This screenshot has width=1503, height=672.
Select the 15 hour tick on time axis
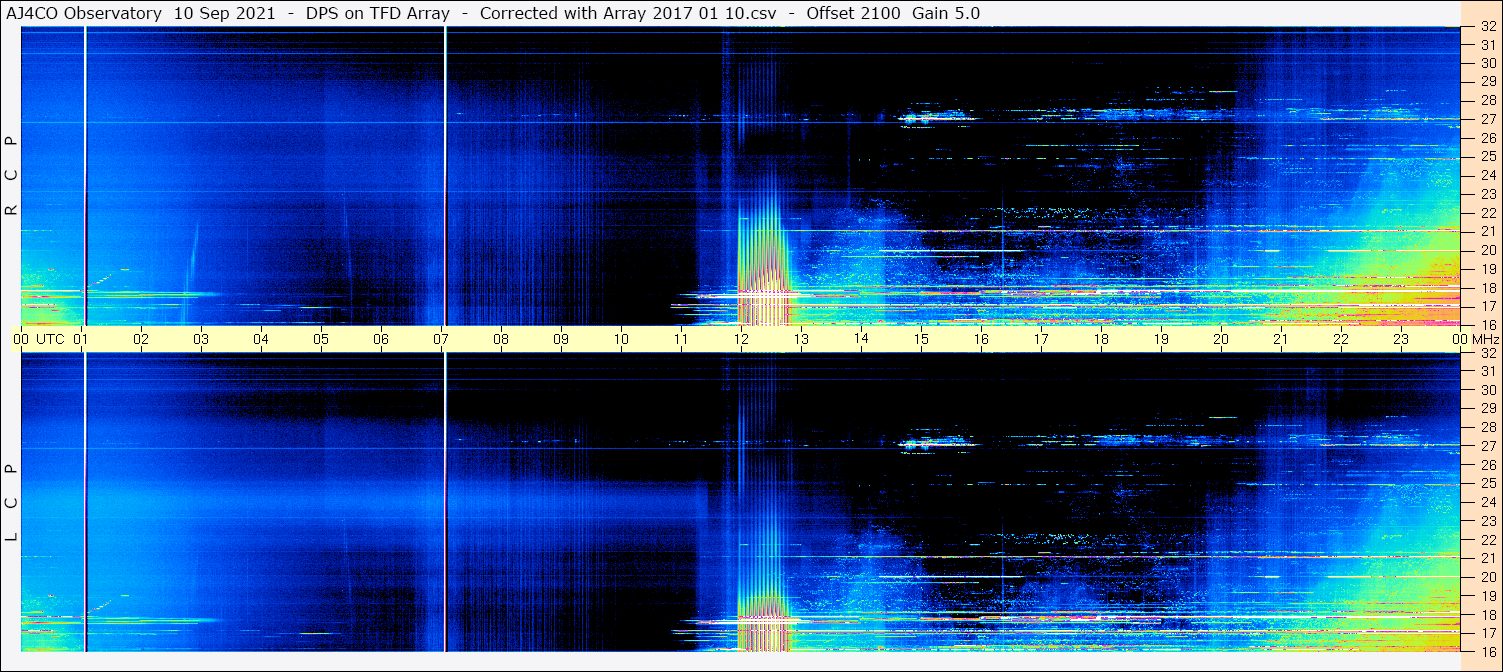point(921,339)
